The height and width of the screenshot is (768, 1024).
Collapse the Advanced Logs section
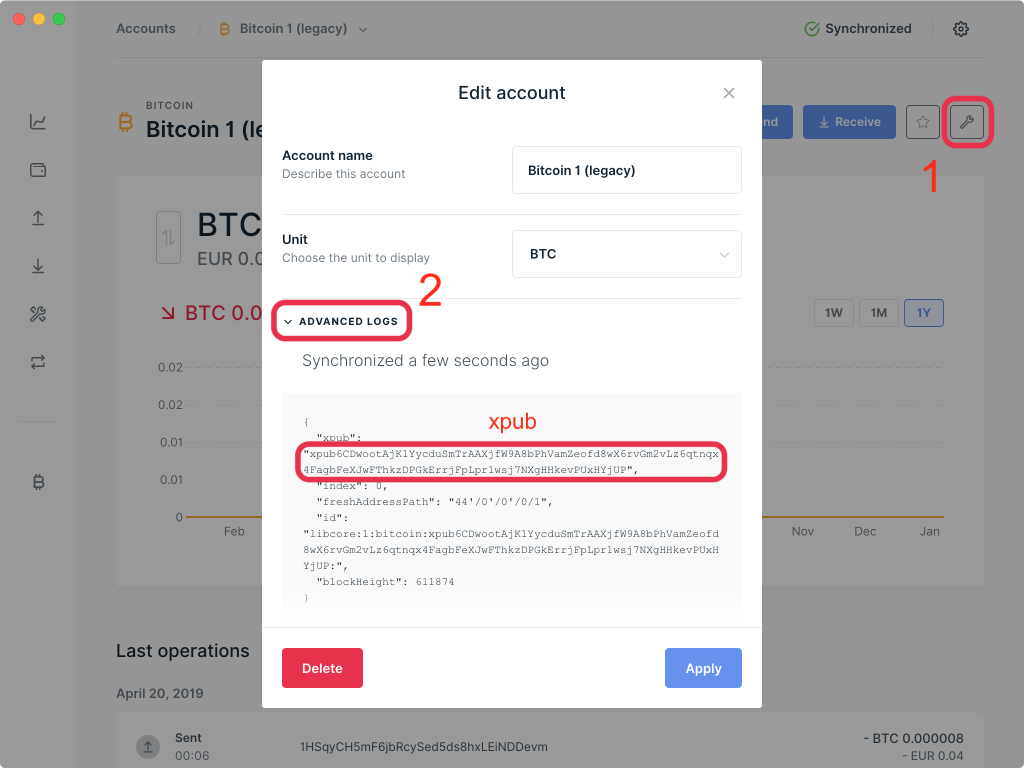coord(341,321)
